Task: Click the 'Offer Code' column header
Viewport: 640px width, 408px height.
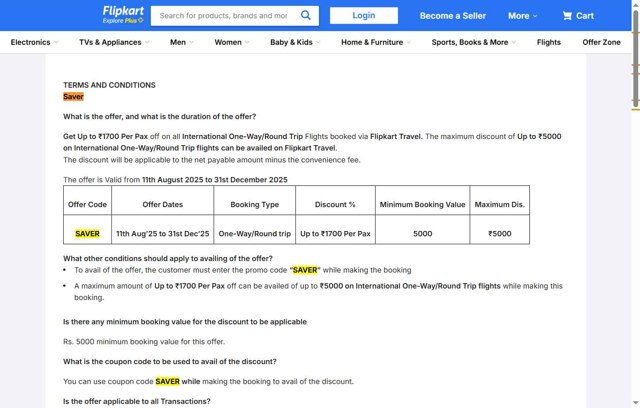Action: [x=87, y=204]
